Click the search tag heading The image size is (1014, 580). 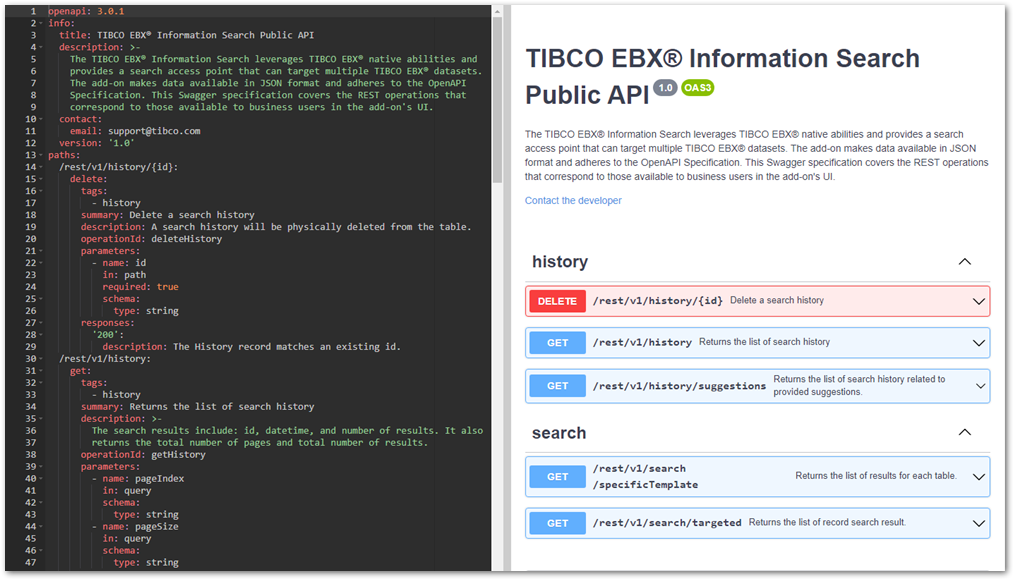pos(559,433)
